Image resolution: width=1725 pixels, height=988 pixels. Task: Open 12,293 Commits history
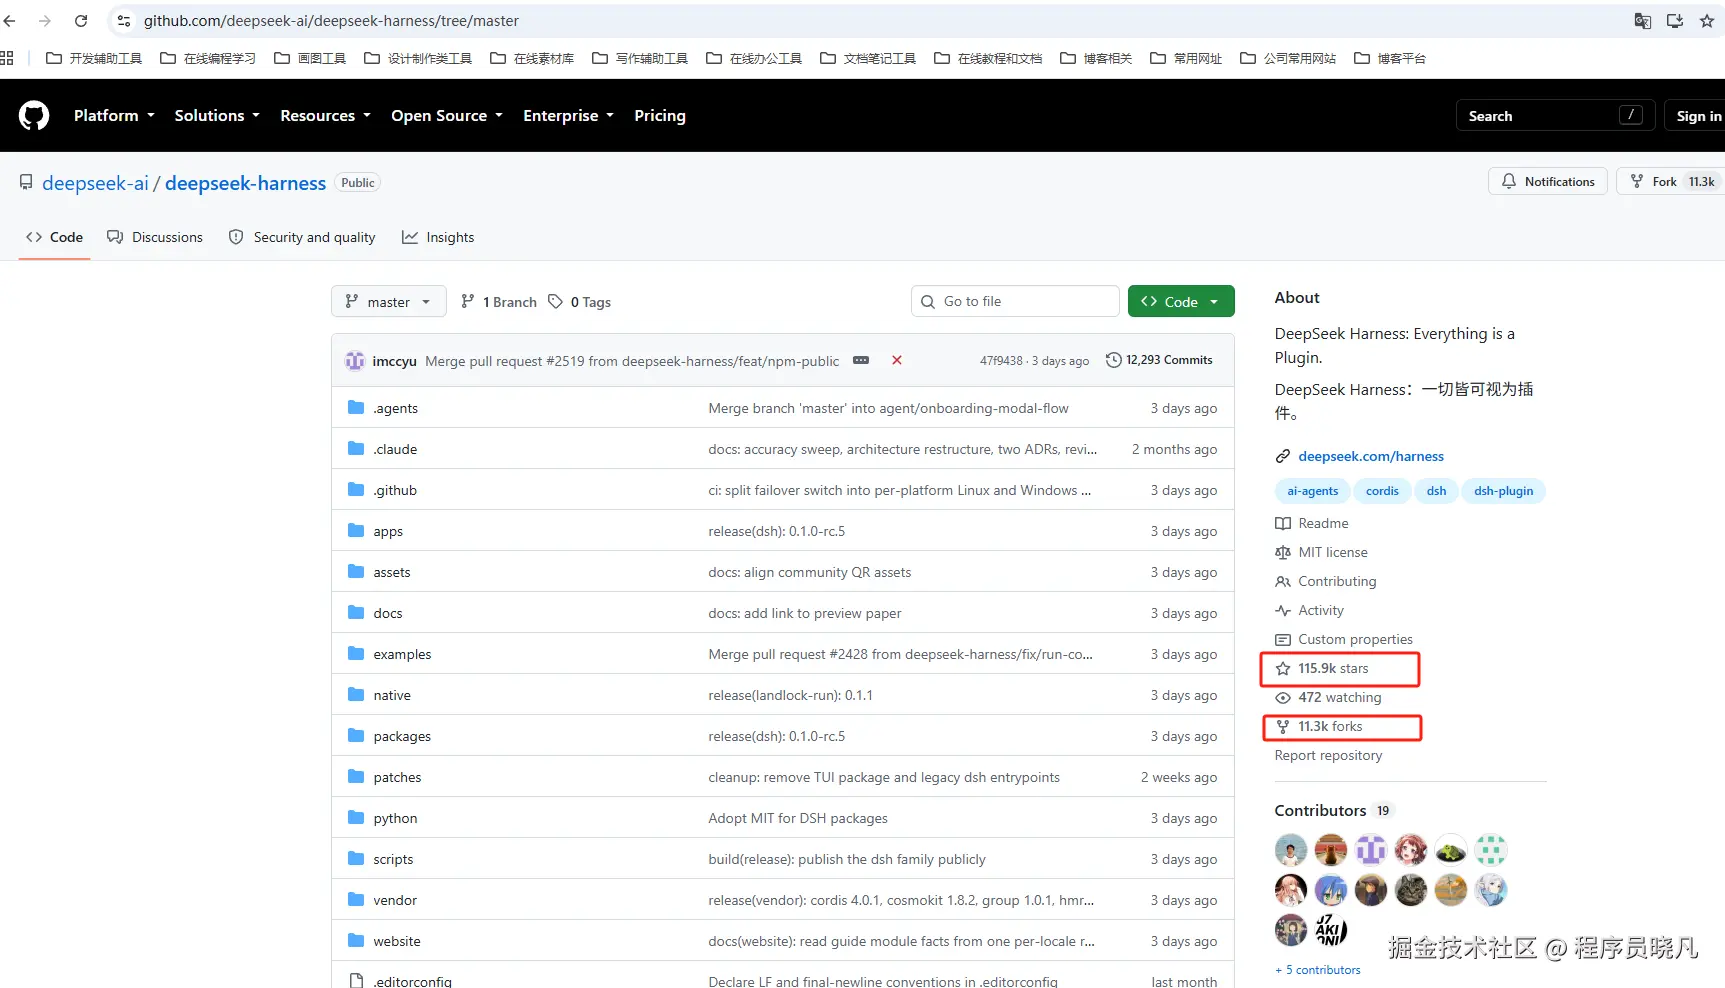point(1159,360)
